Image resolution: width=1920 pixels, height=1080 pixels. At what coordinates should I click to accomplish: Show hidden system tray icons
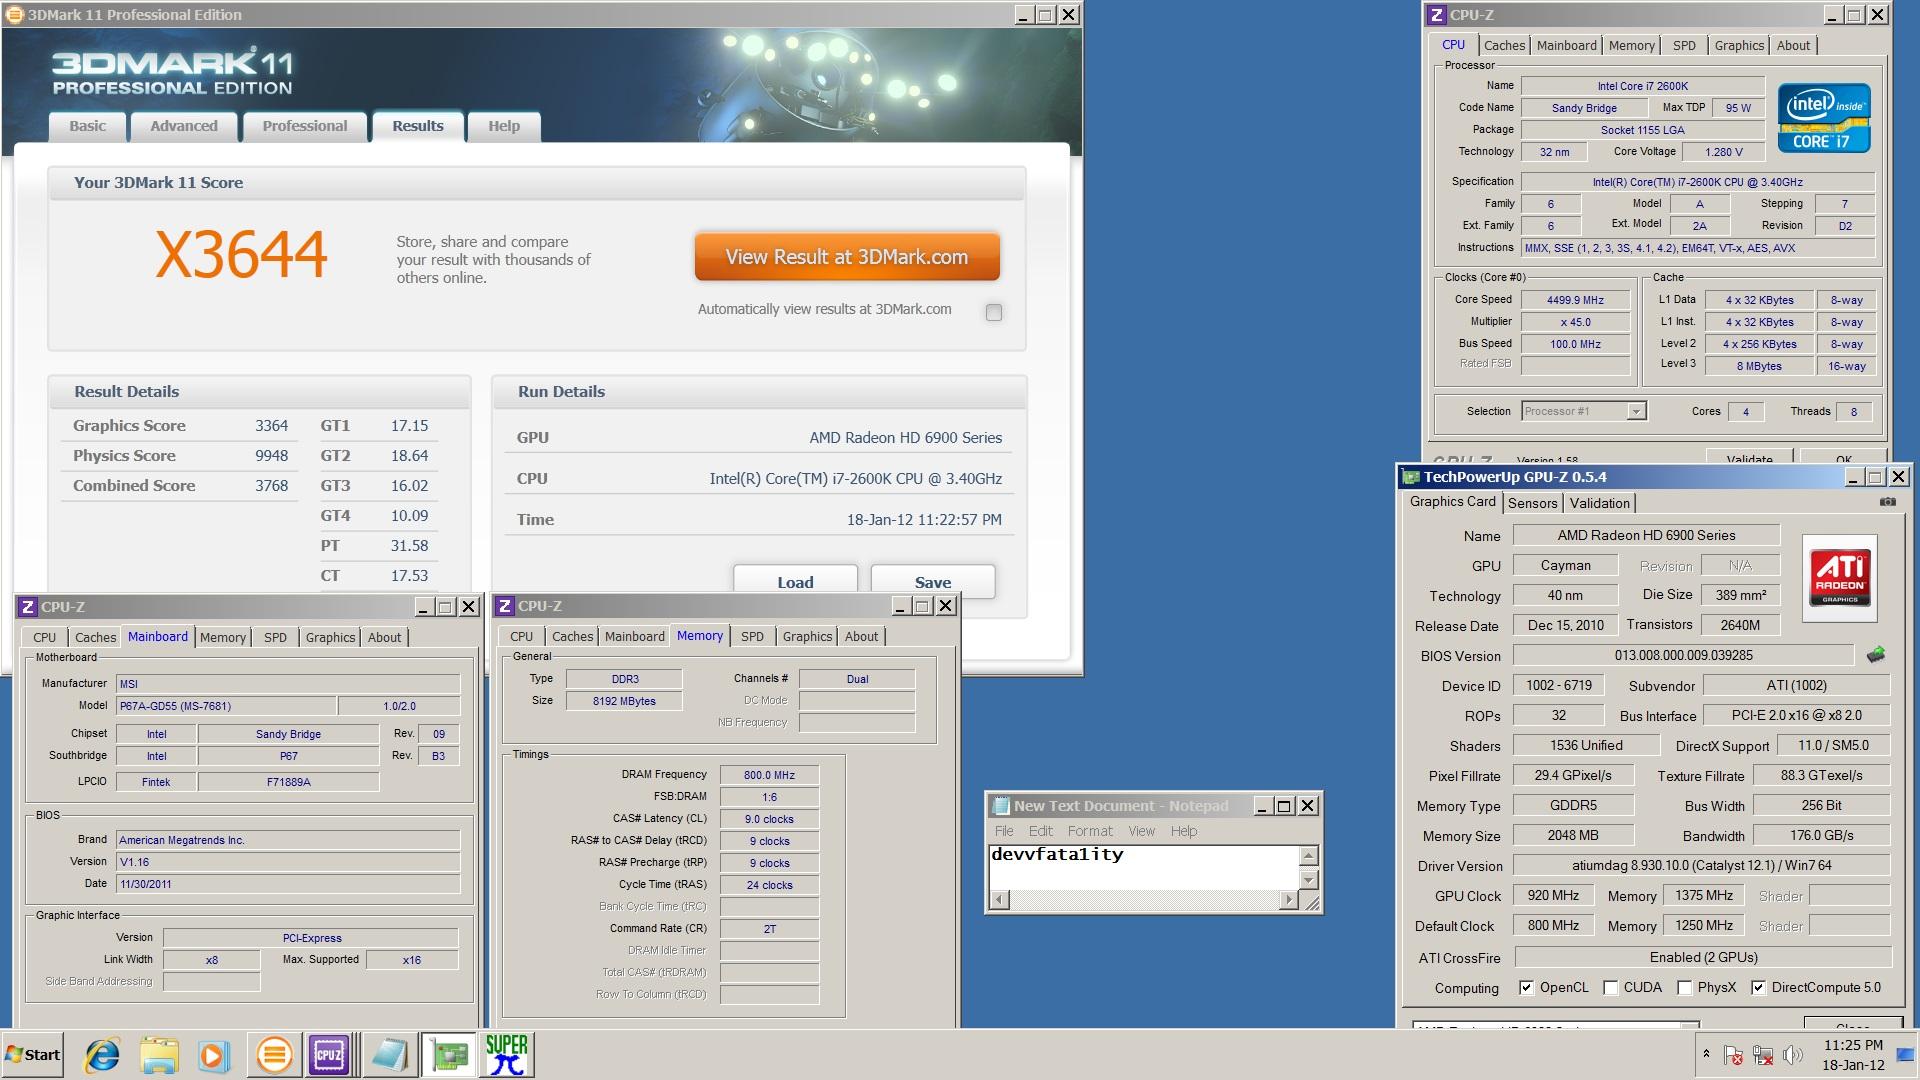pyautogui.click(x=1706, y=1054)
